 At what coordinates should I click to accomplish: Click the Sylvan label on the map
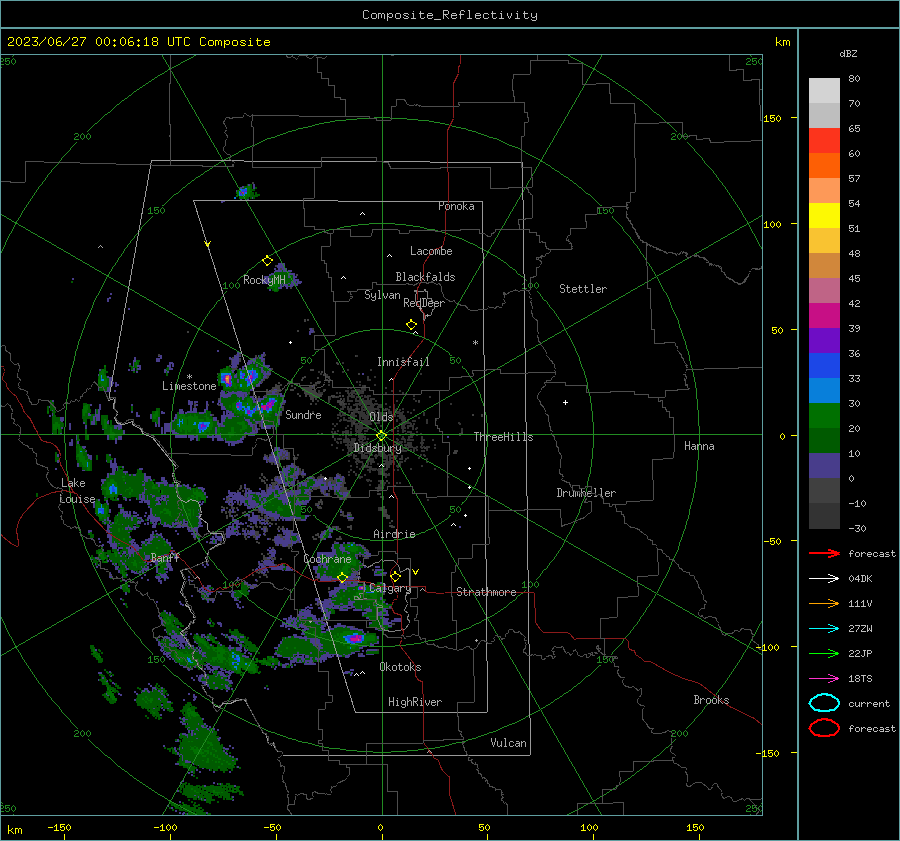click(382, 295)
